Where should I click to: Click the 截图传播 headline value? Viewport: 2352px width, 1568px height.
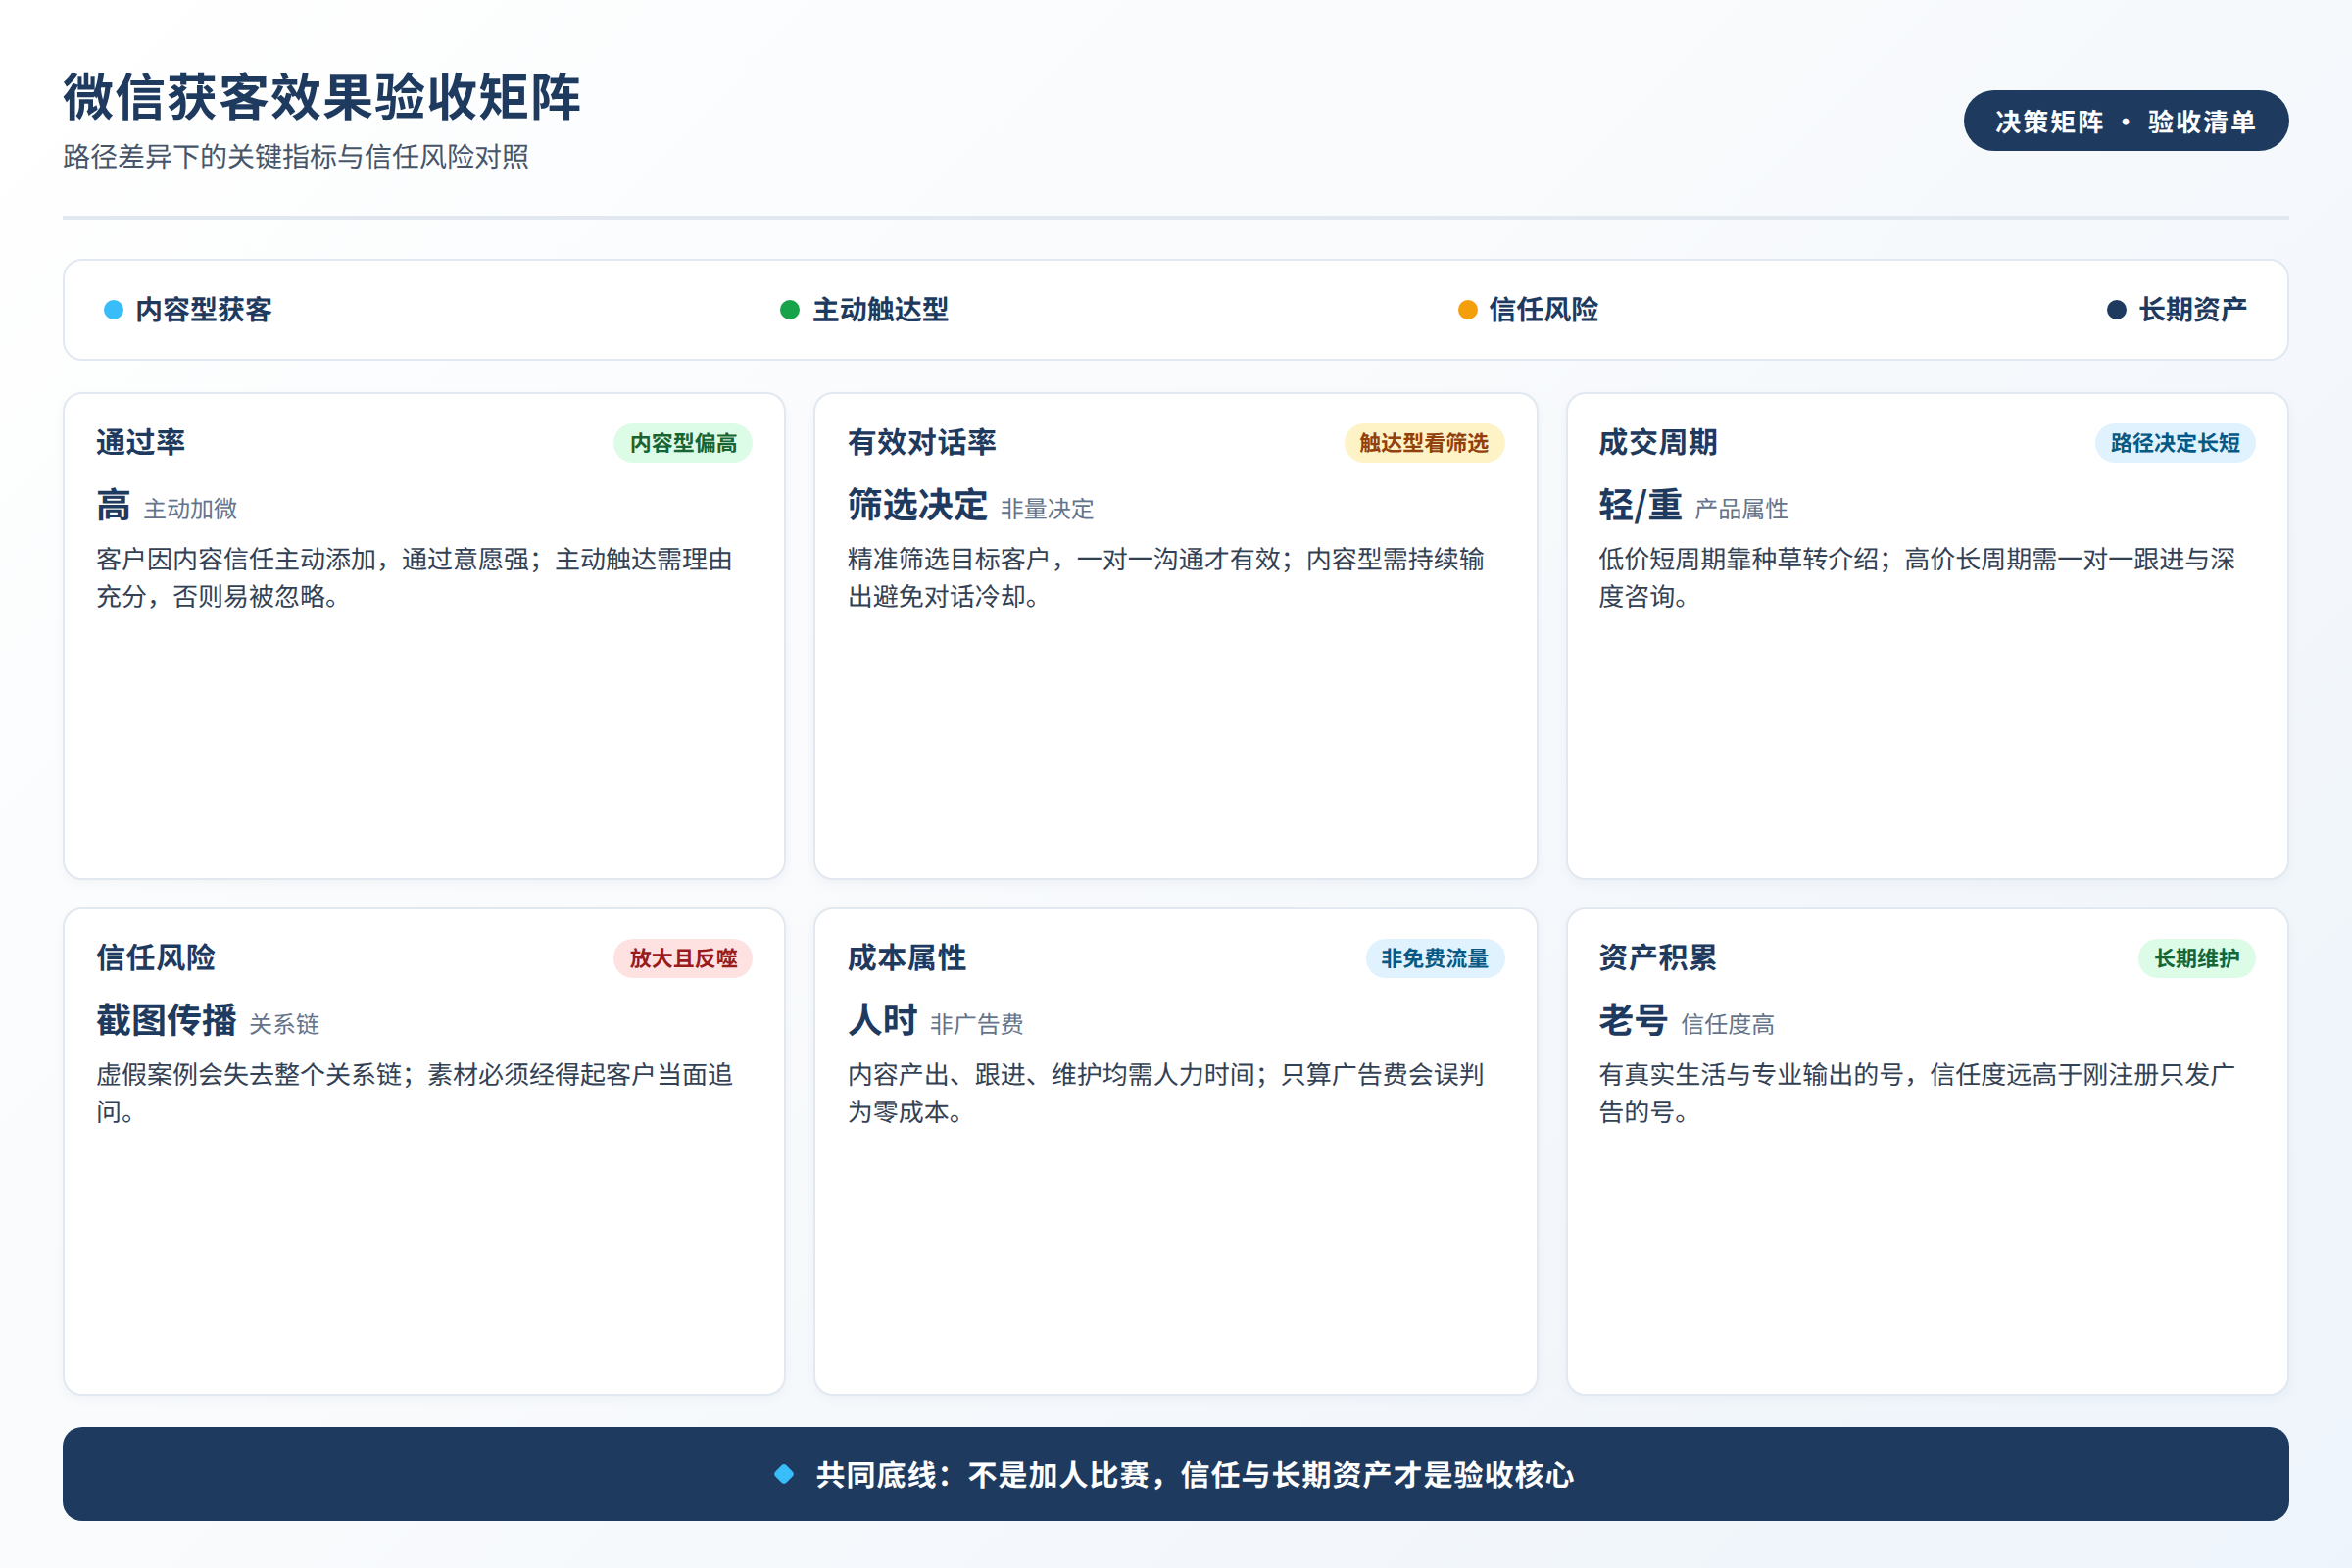point(166,1020)
